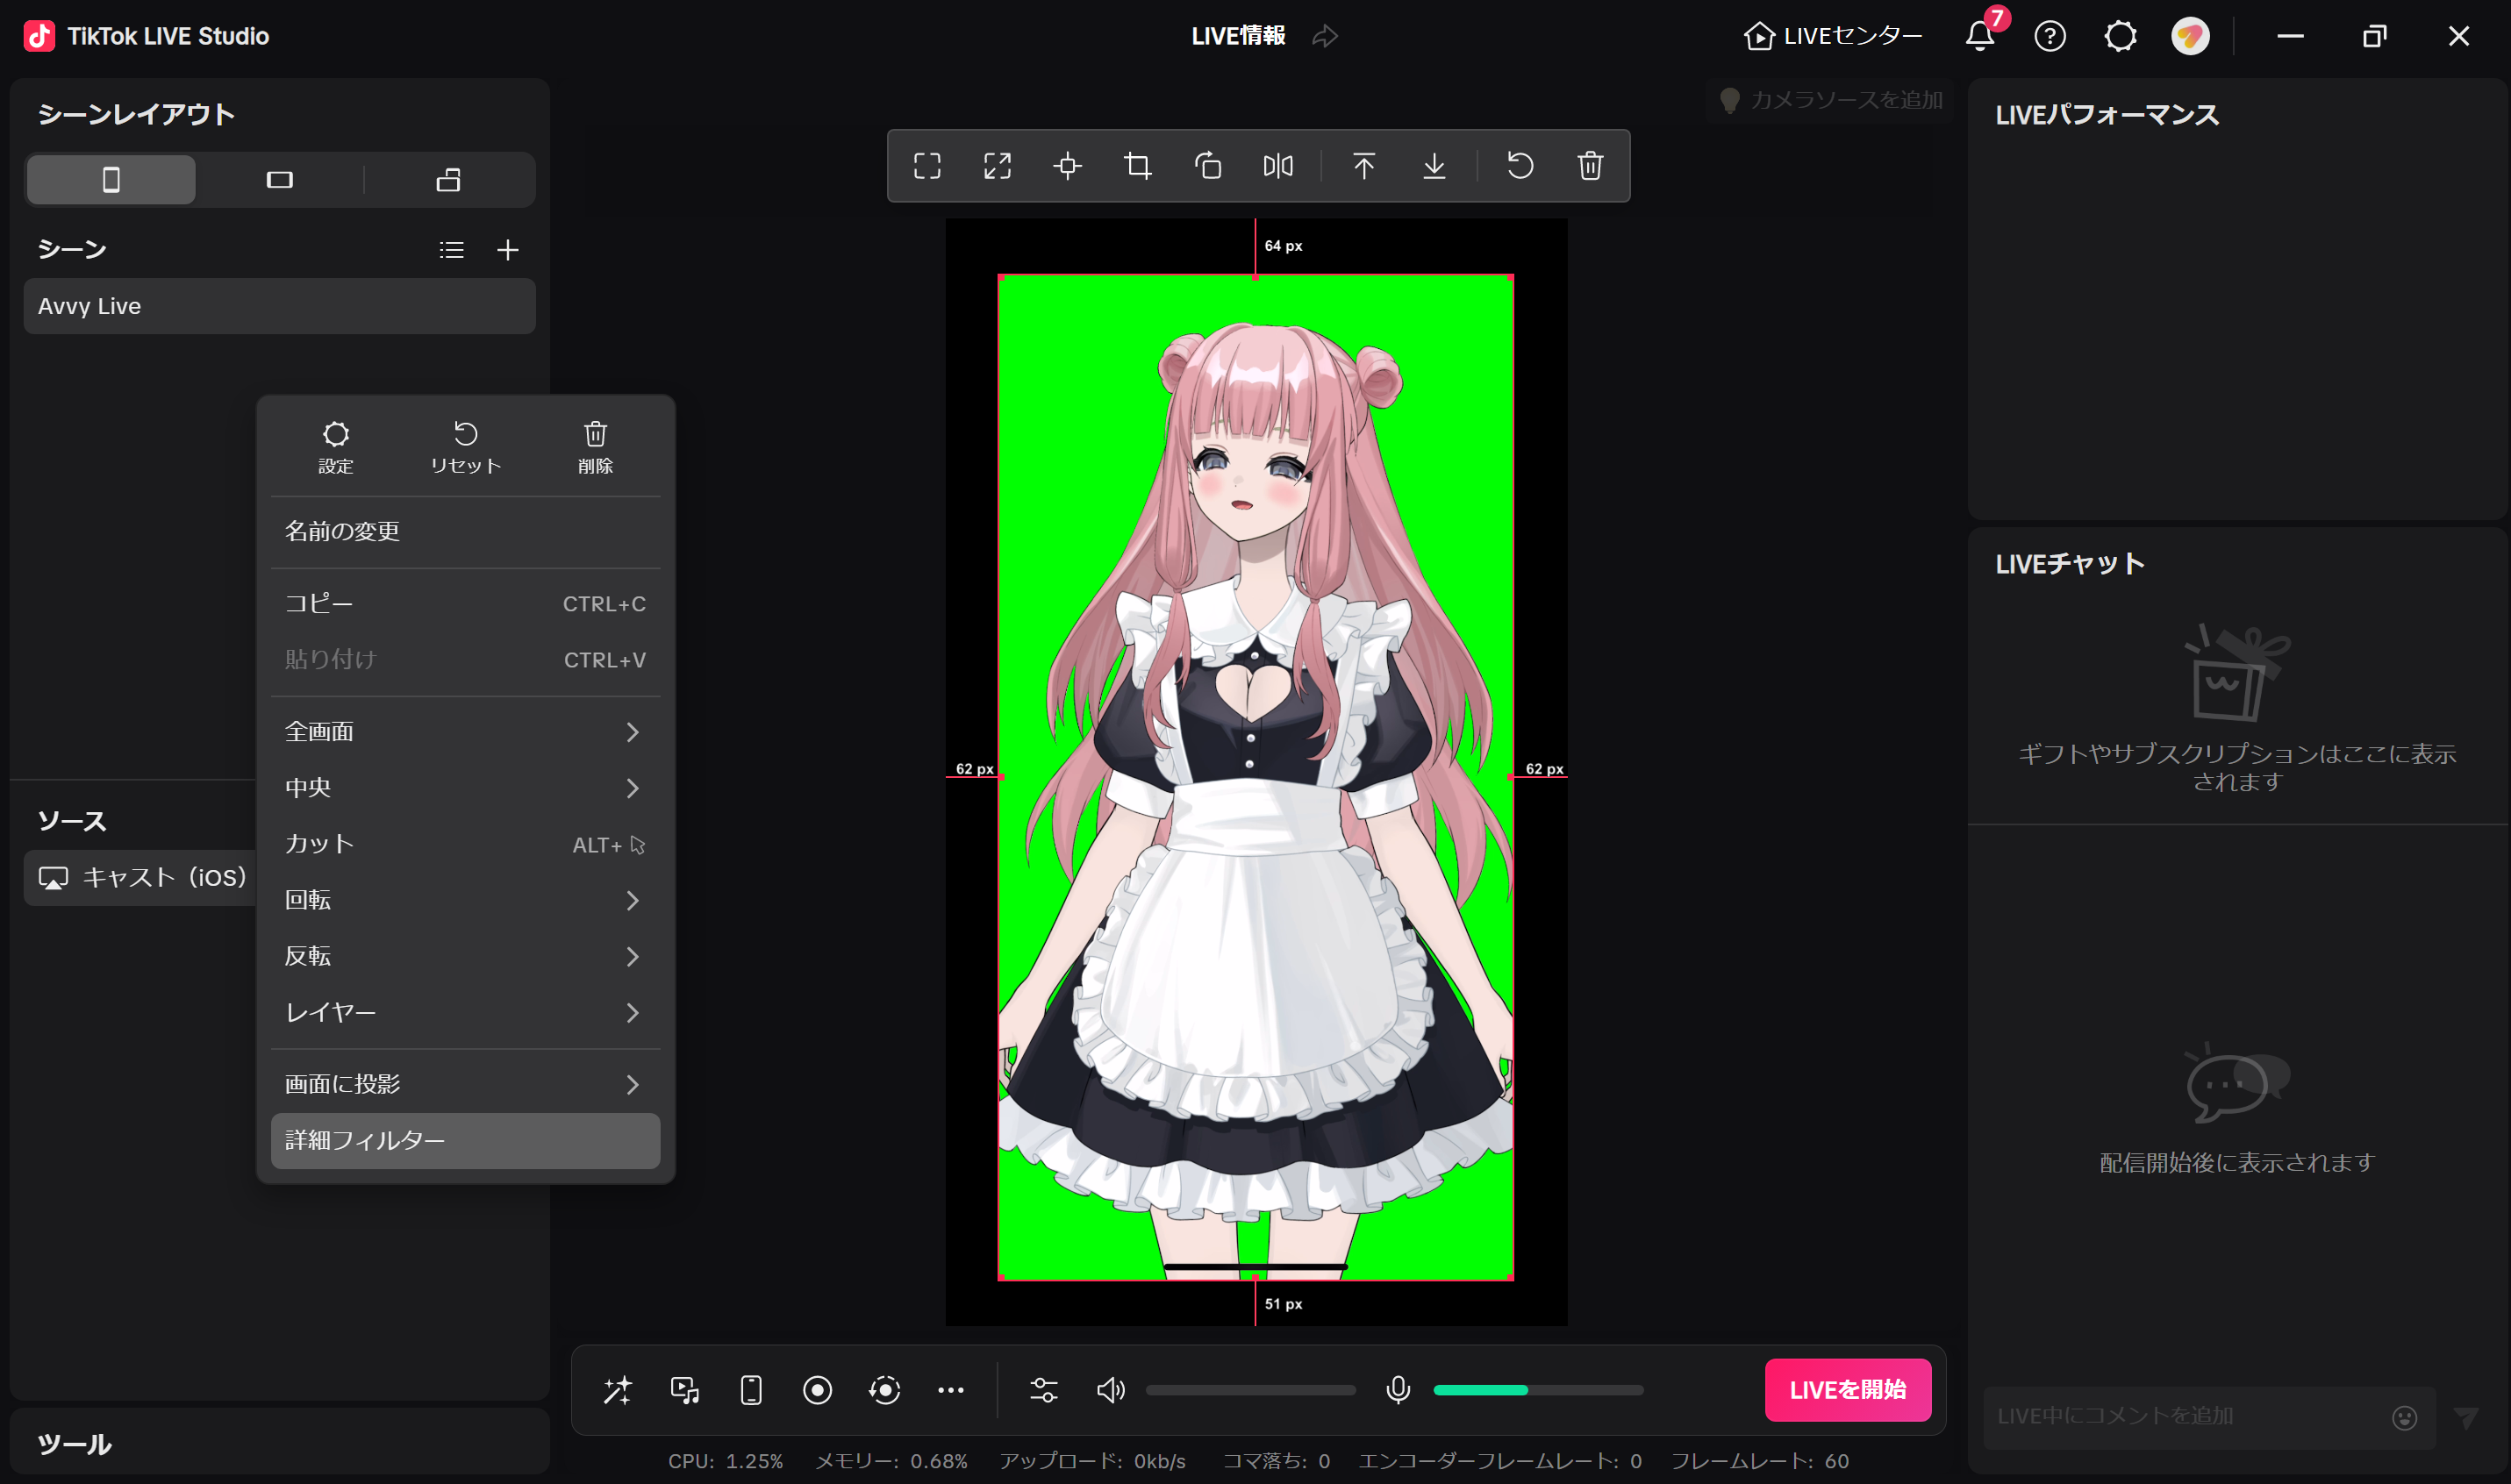
Task: Click the rotate toolbar icon
Action: [x=1208, y=166]
